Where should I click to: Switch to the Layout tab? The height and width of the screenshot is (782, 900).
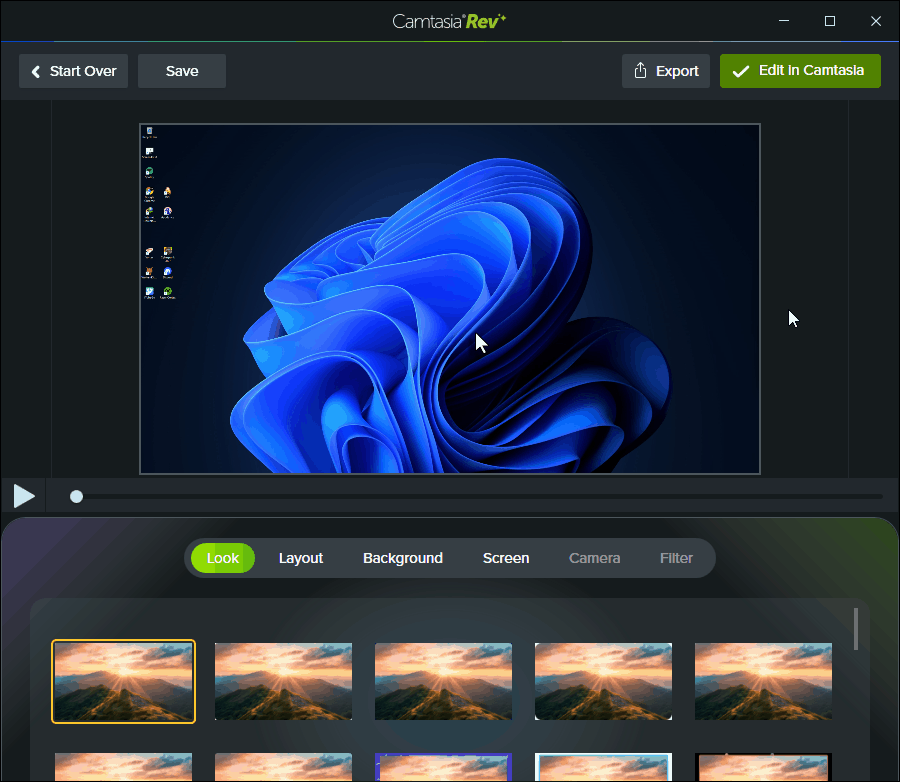tap(300, 558)
